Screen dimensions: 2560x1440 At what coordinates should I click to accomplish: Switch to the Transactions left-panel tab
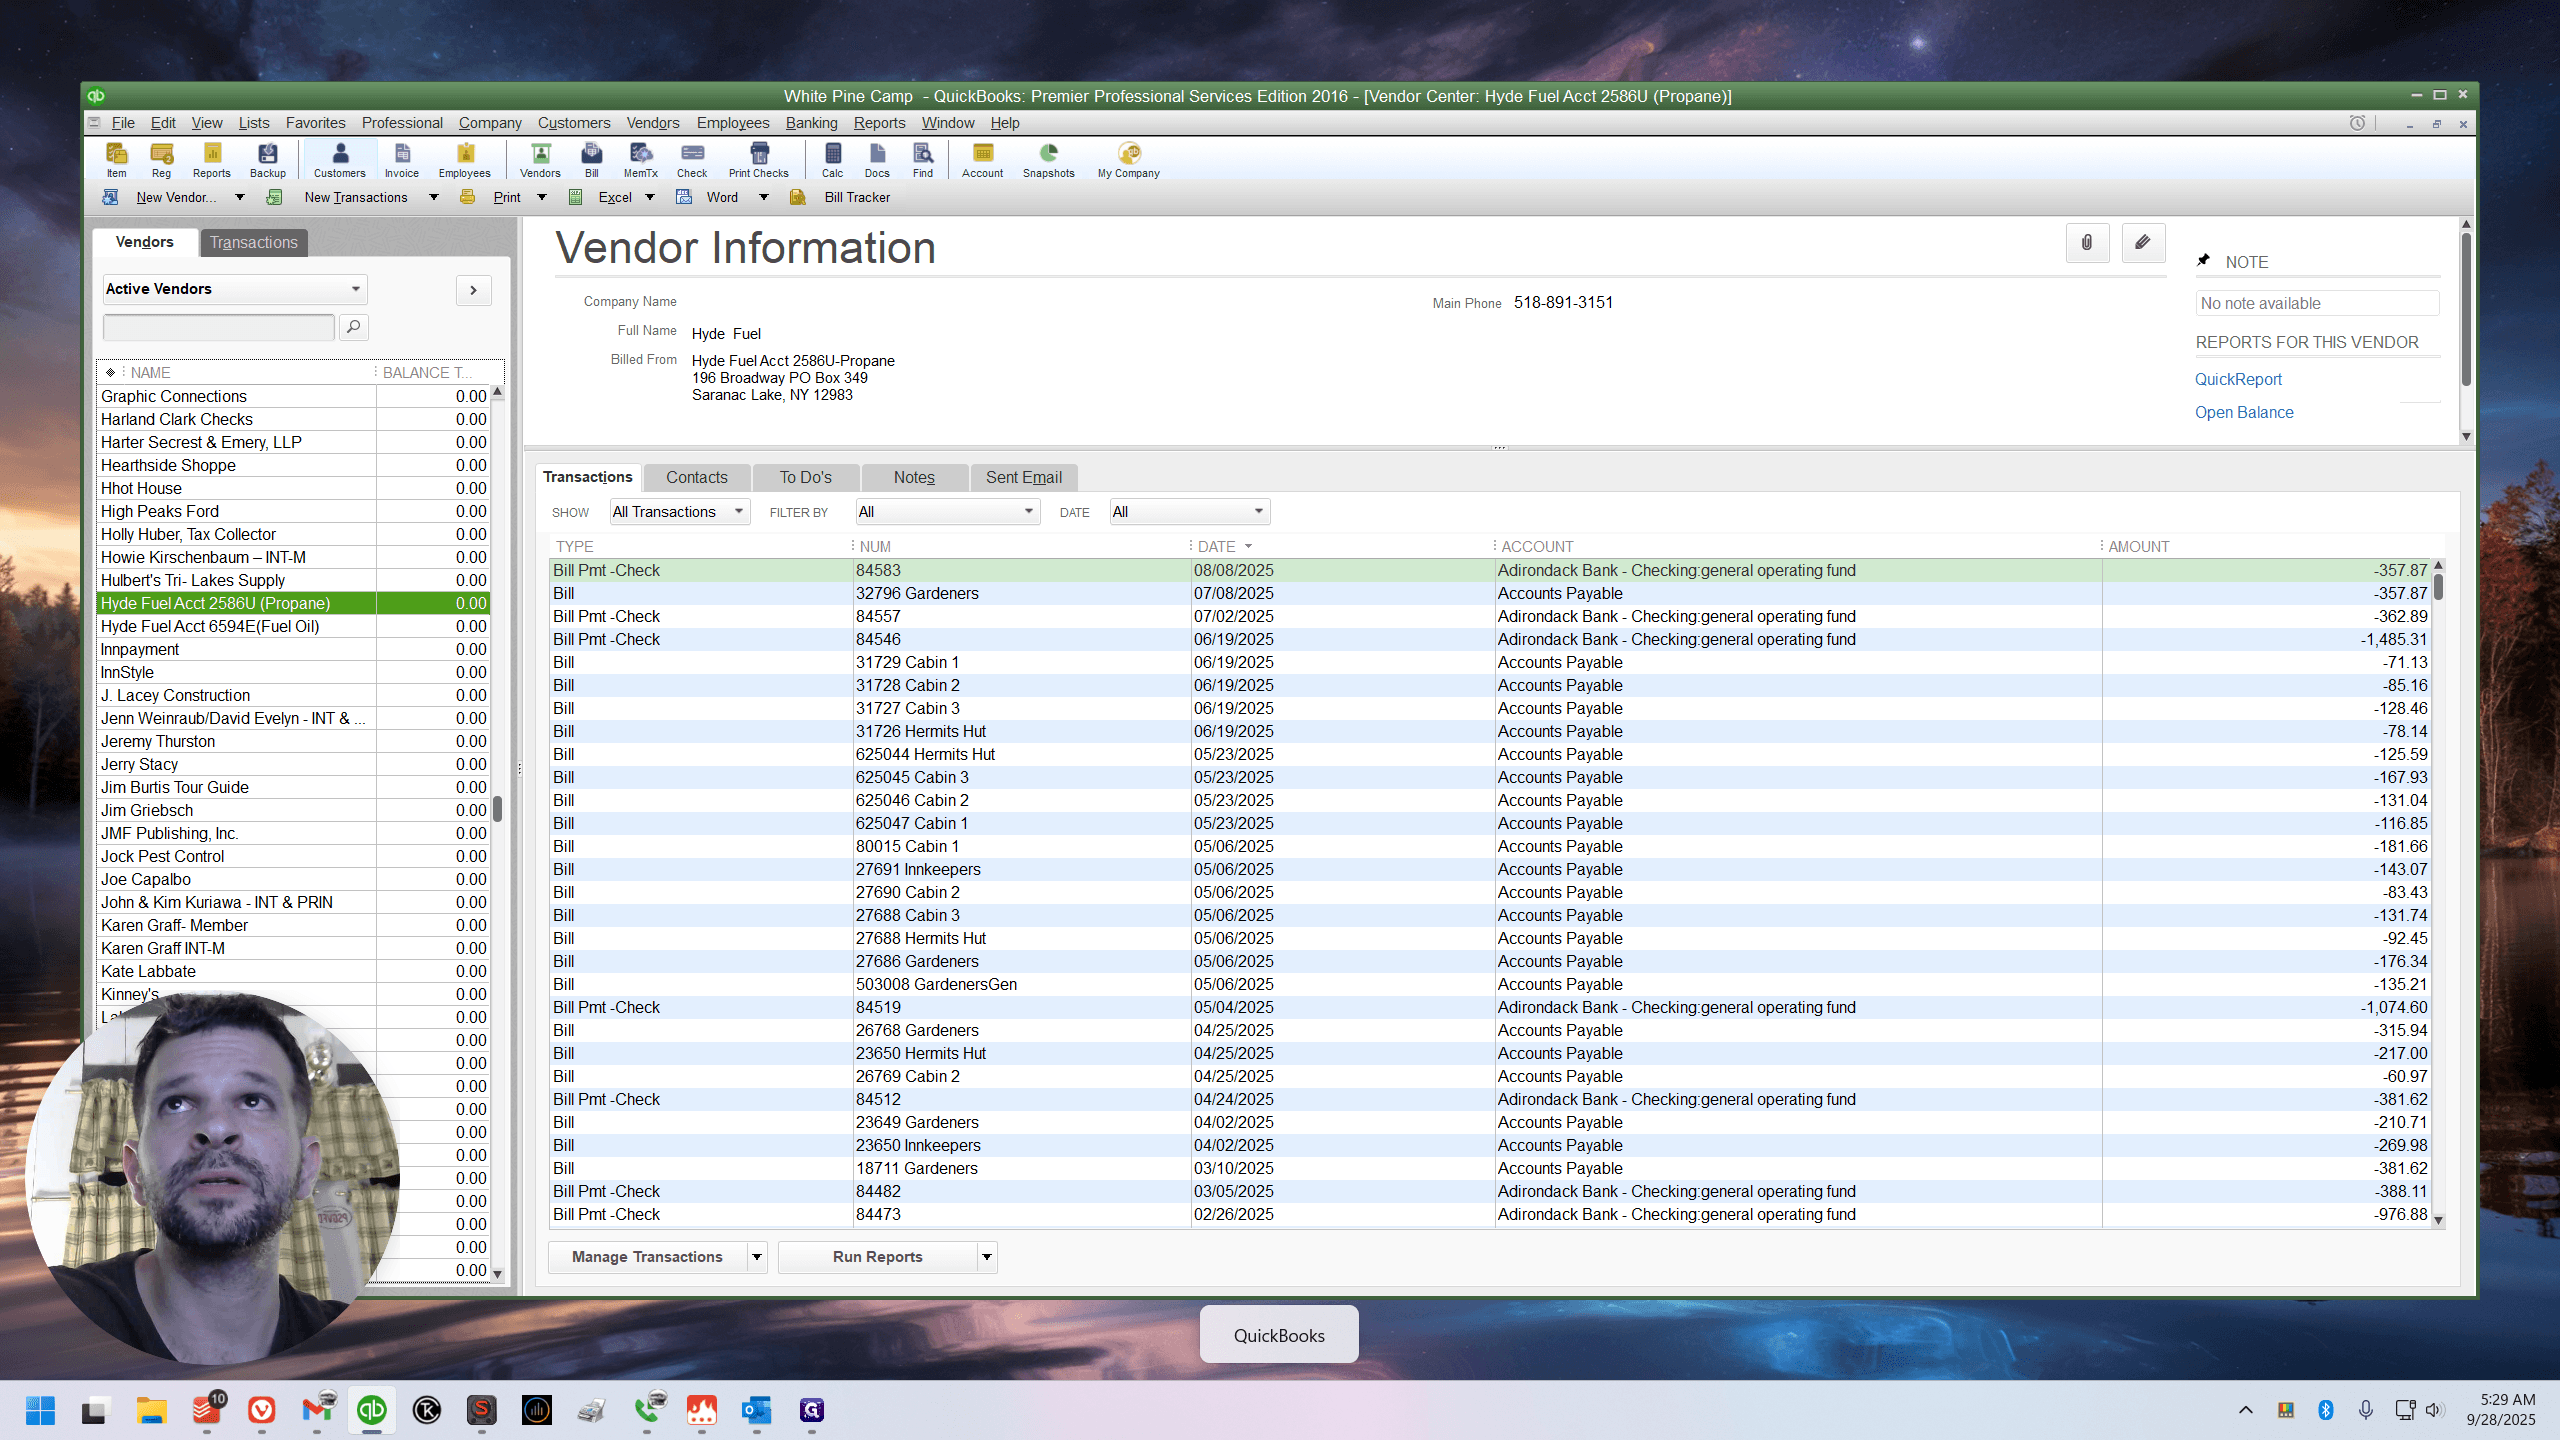[254, 243]
